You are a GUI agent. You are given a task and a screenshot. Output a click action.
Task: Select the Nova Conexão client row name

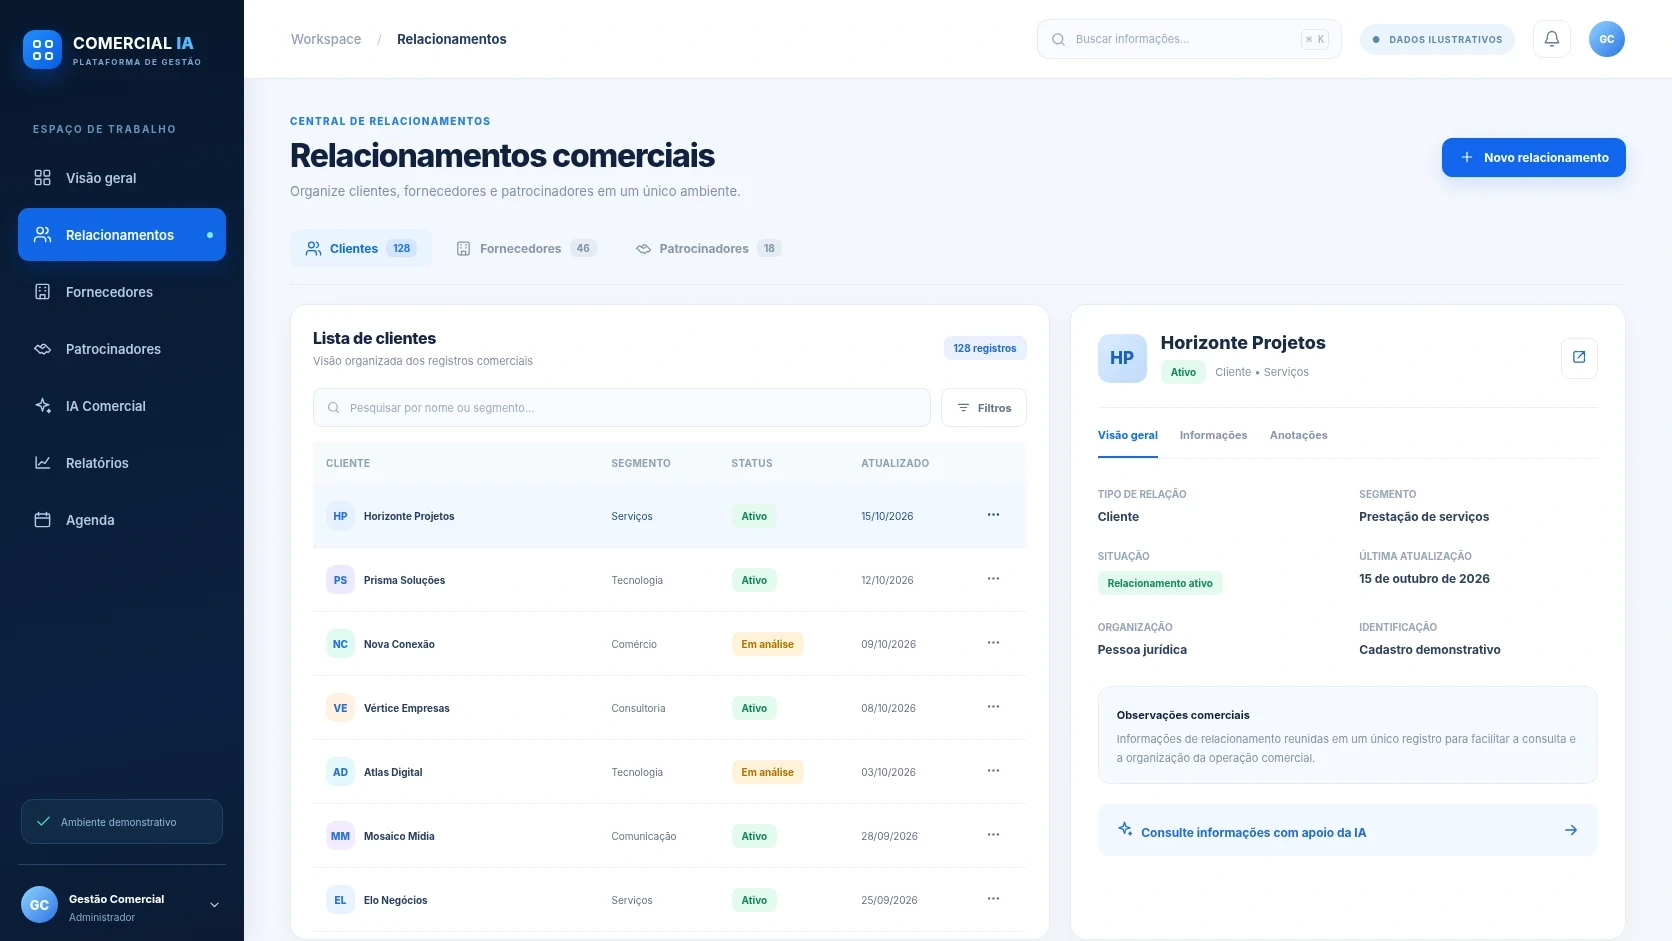tap(399, 644)
